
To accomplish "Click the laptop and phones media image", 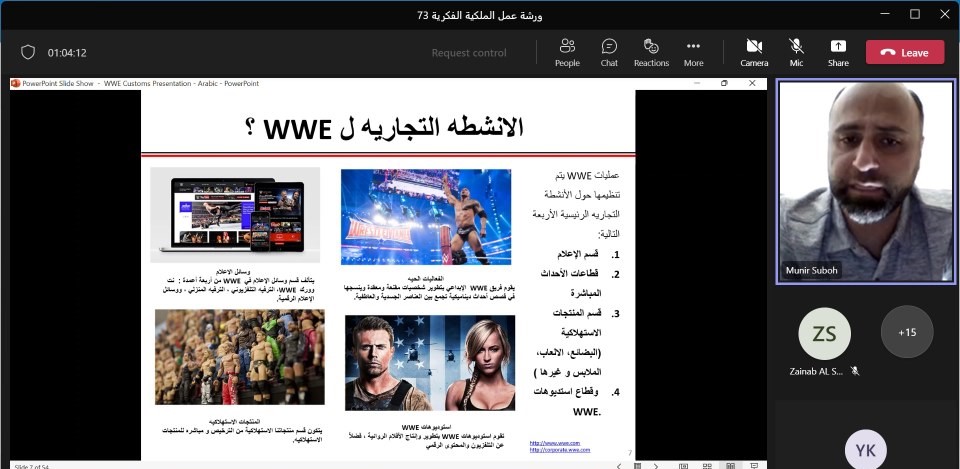I will [x=235, y=215].
